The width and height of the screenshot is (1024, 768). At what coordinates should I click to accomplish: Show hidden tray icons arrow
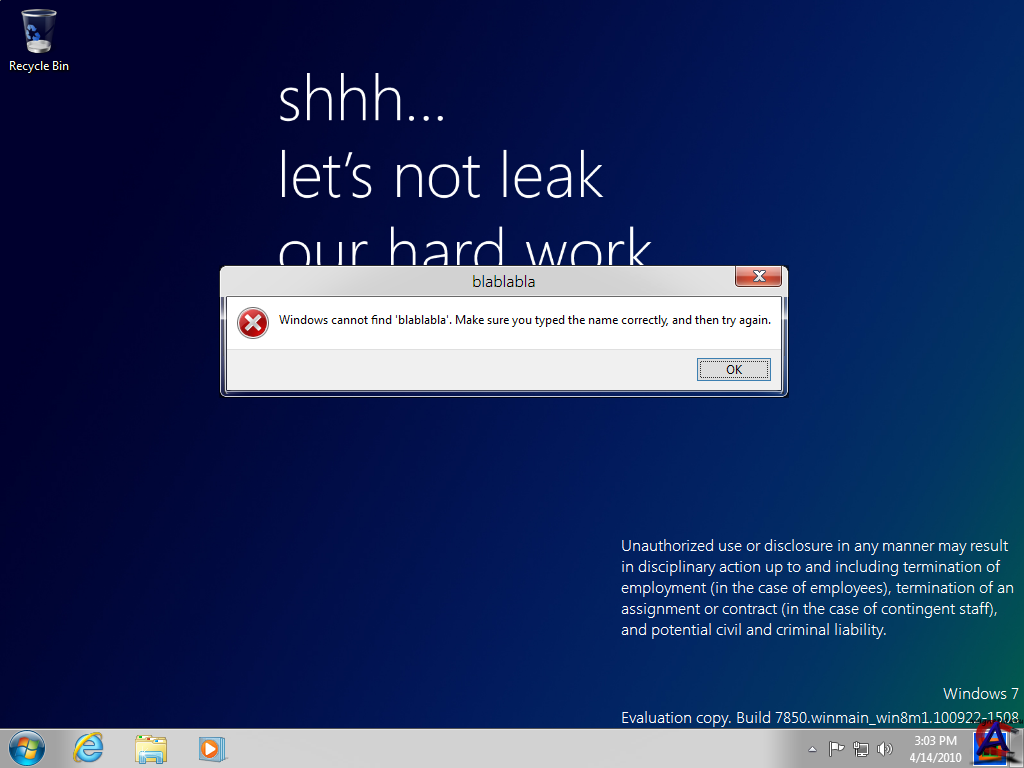[812, 749]
